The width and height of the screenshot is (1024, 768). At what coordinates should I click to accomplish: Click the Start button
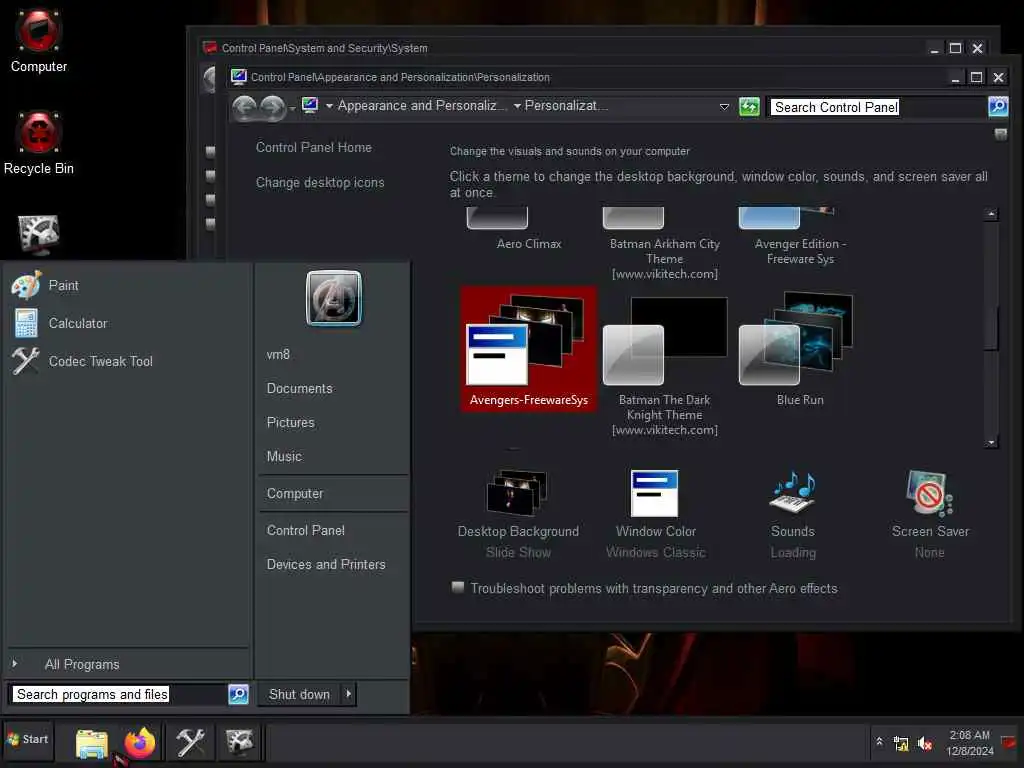pos(28,740)
